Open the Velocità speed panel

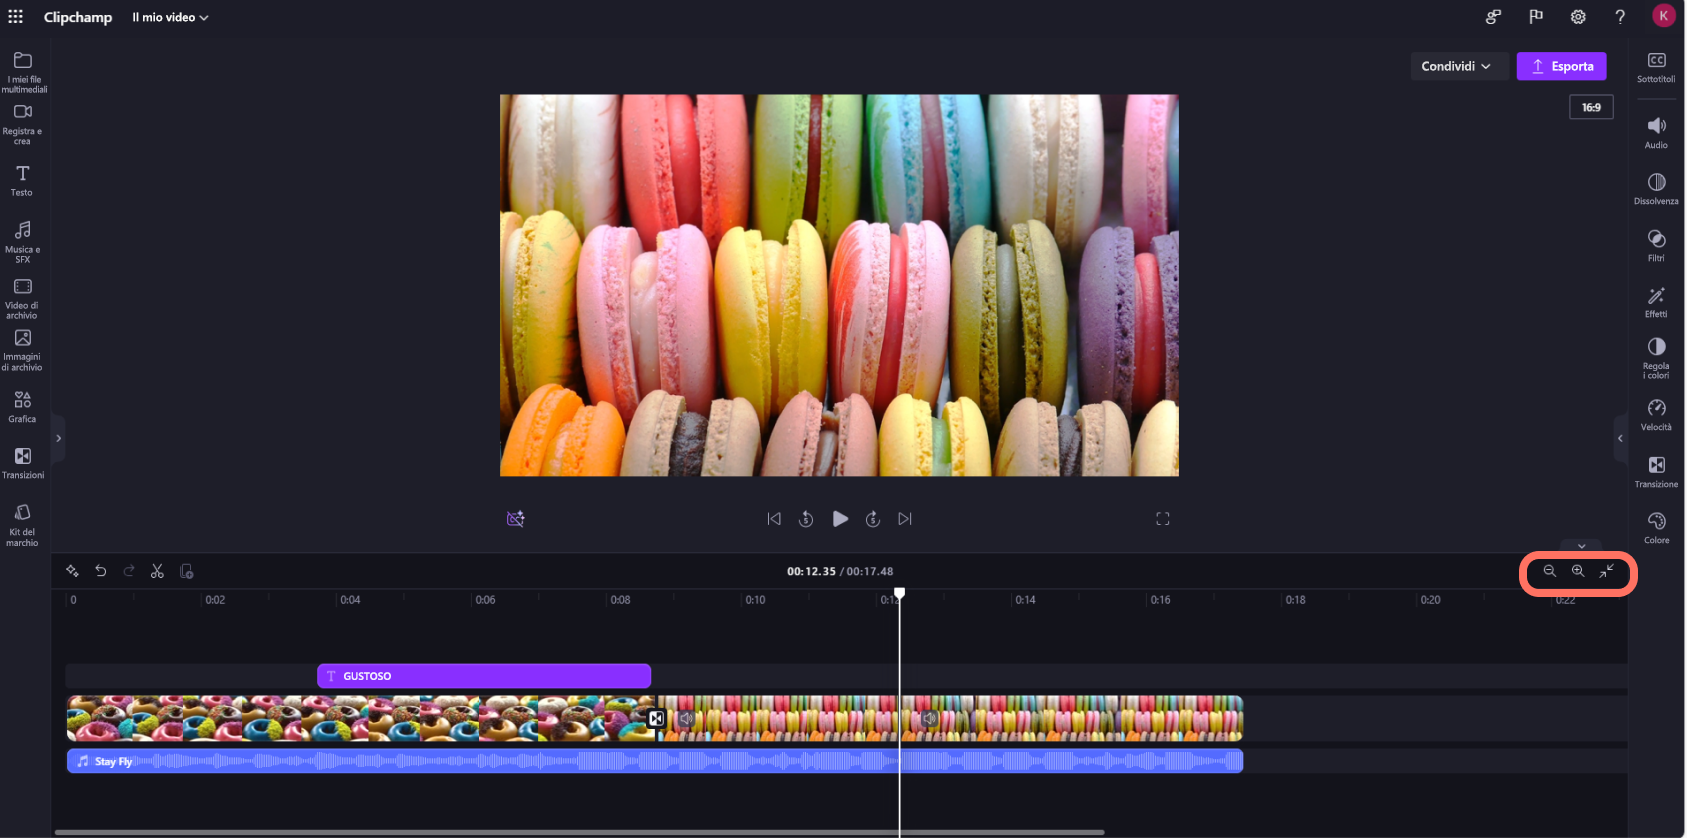click(x=1656, y=414)
